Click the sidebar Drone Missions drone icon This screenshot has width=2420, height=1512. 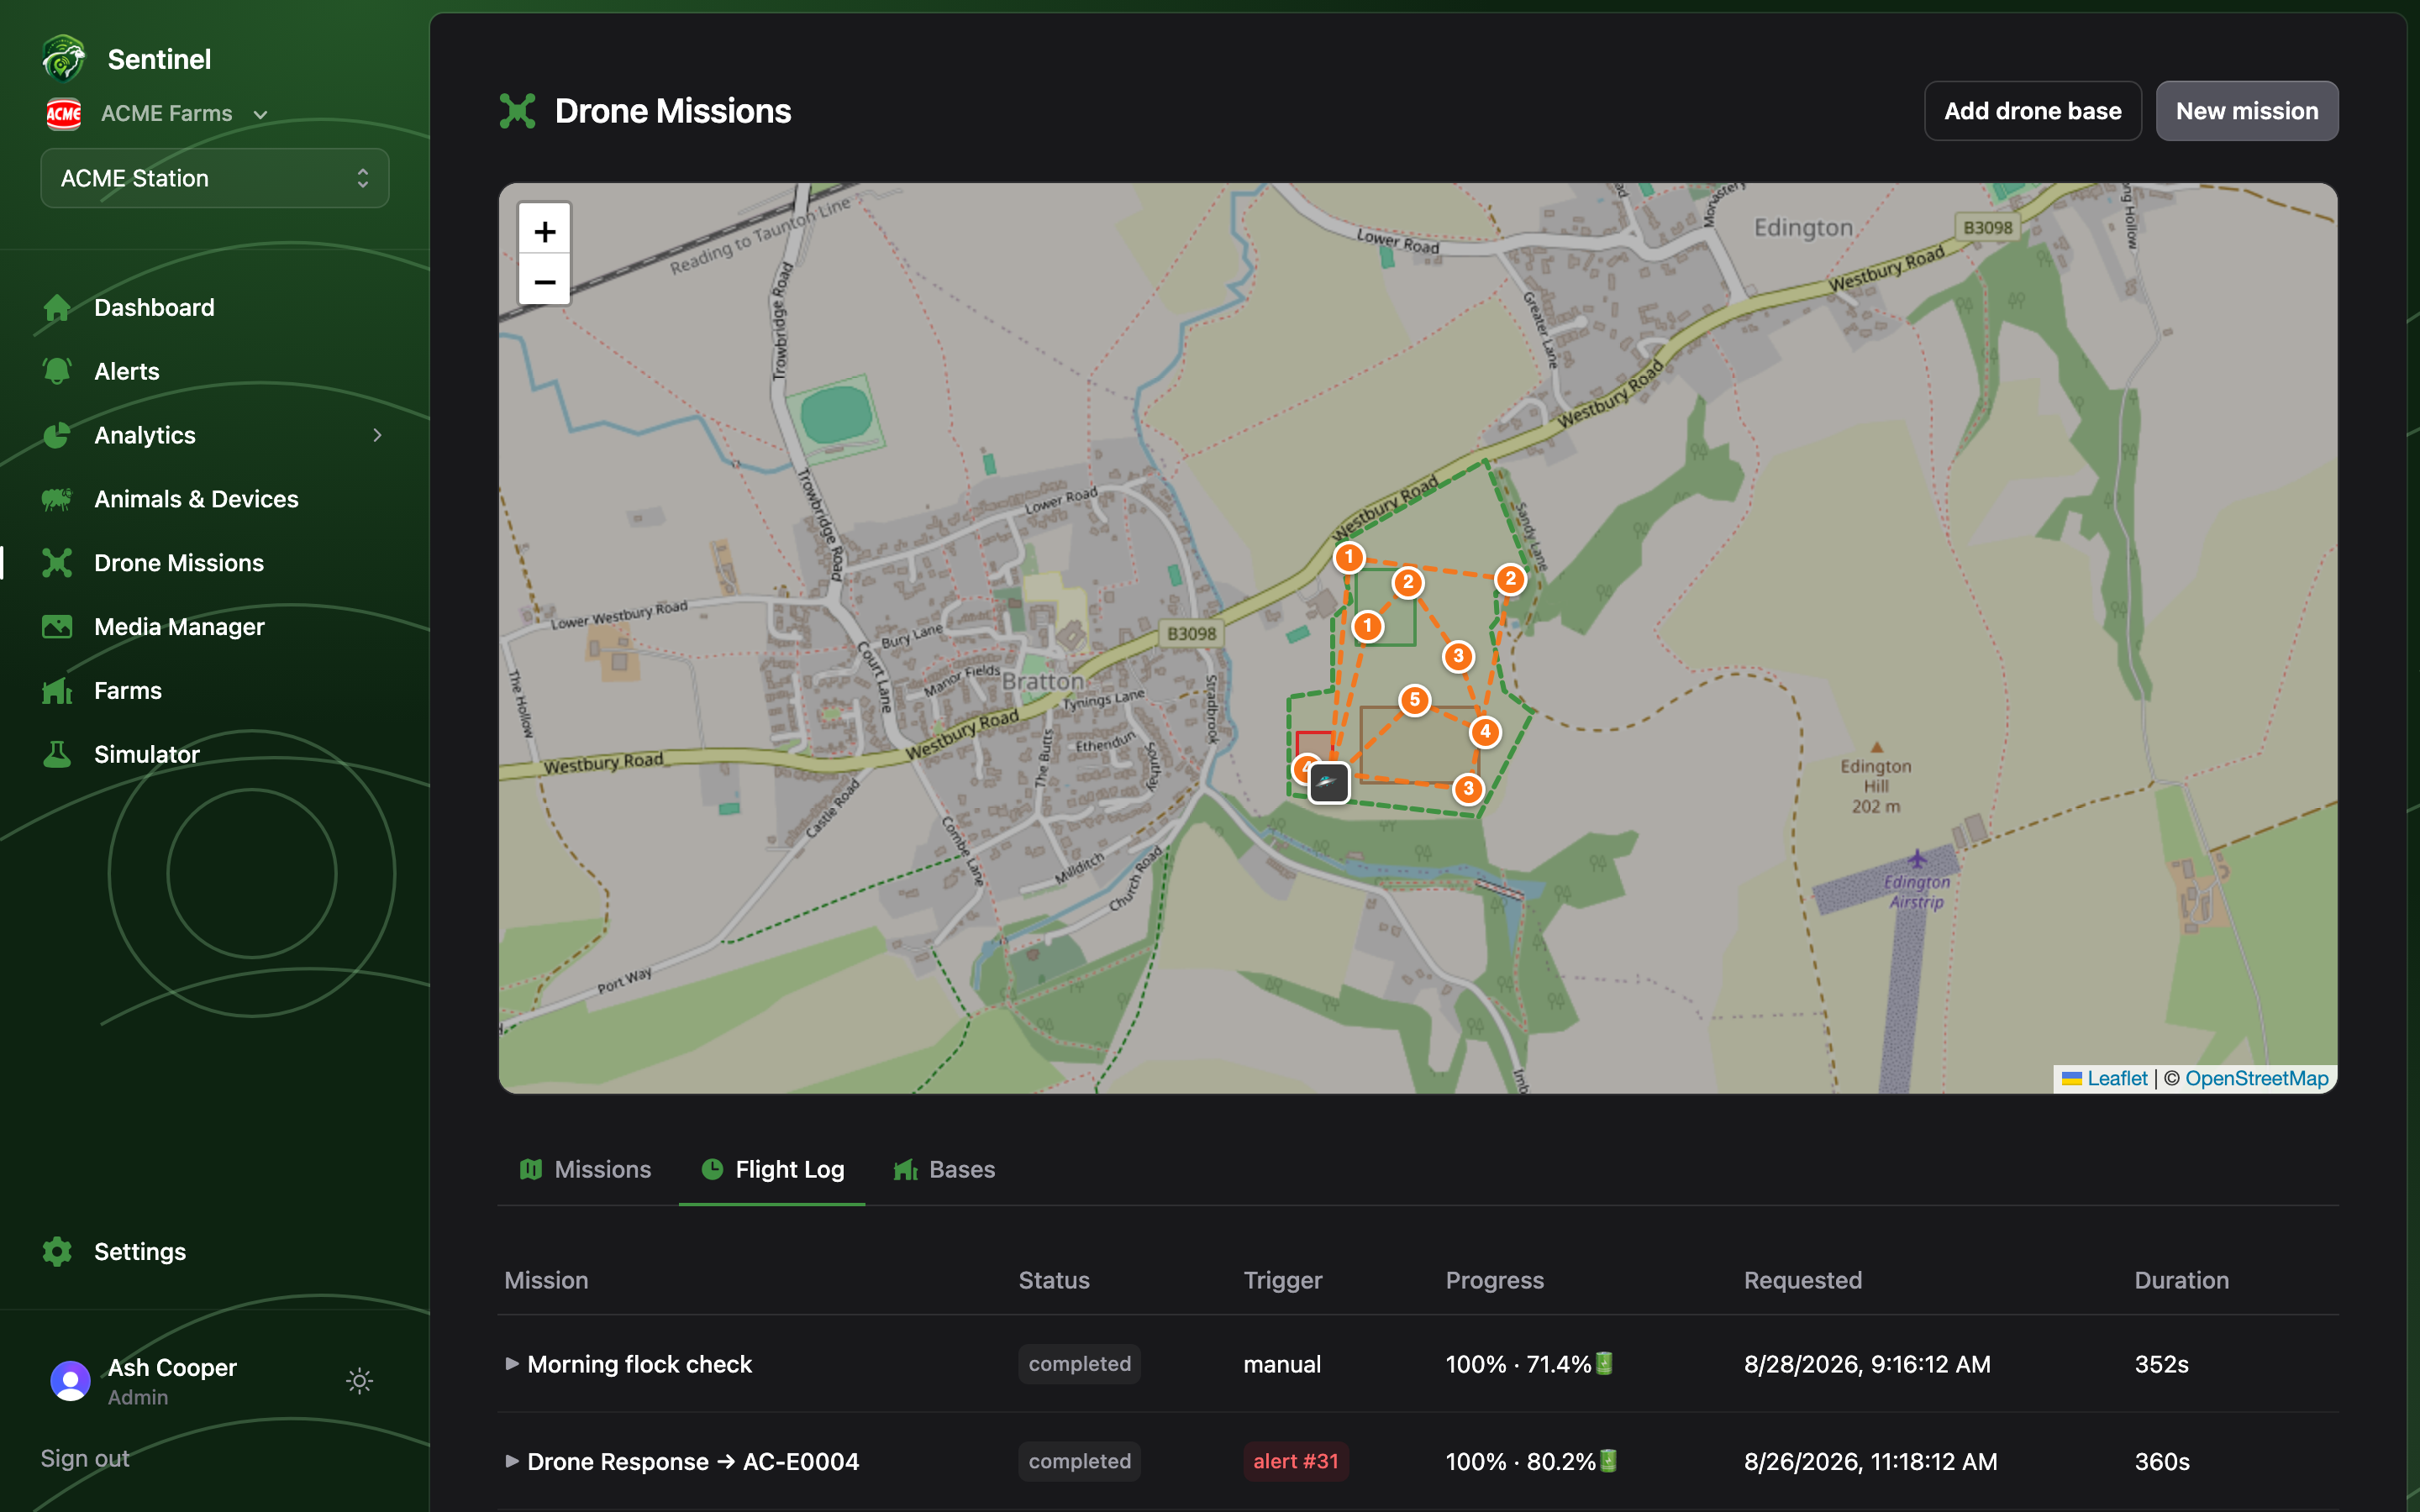click(x=57, y=563)
